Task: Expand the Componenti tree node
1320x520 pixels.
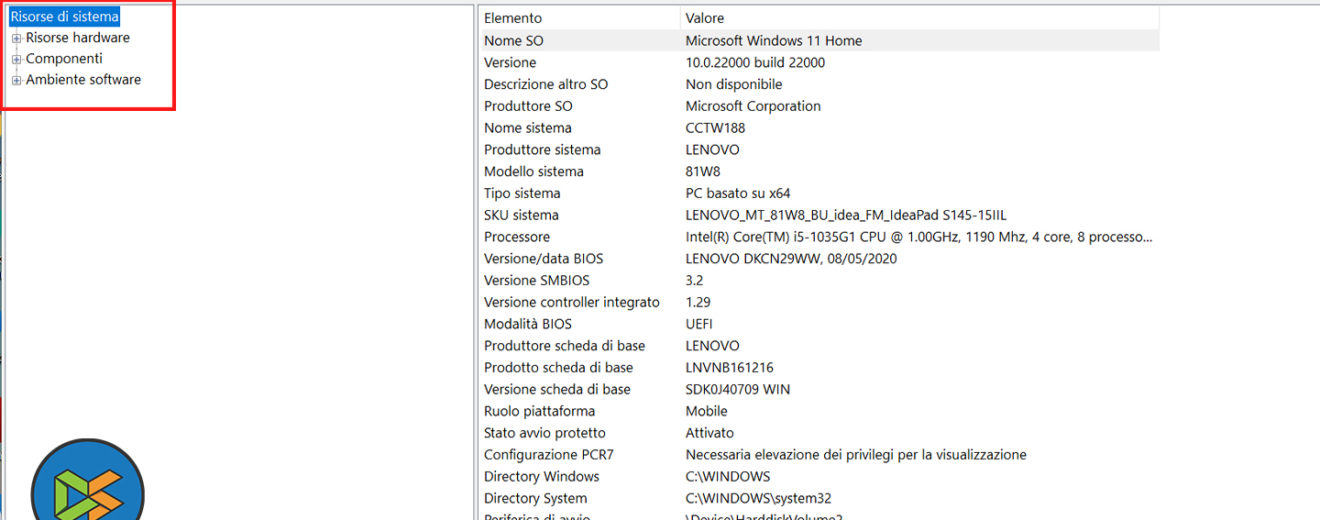Action: pyautogui.click(x=16, y=59)
